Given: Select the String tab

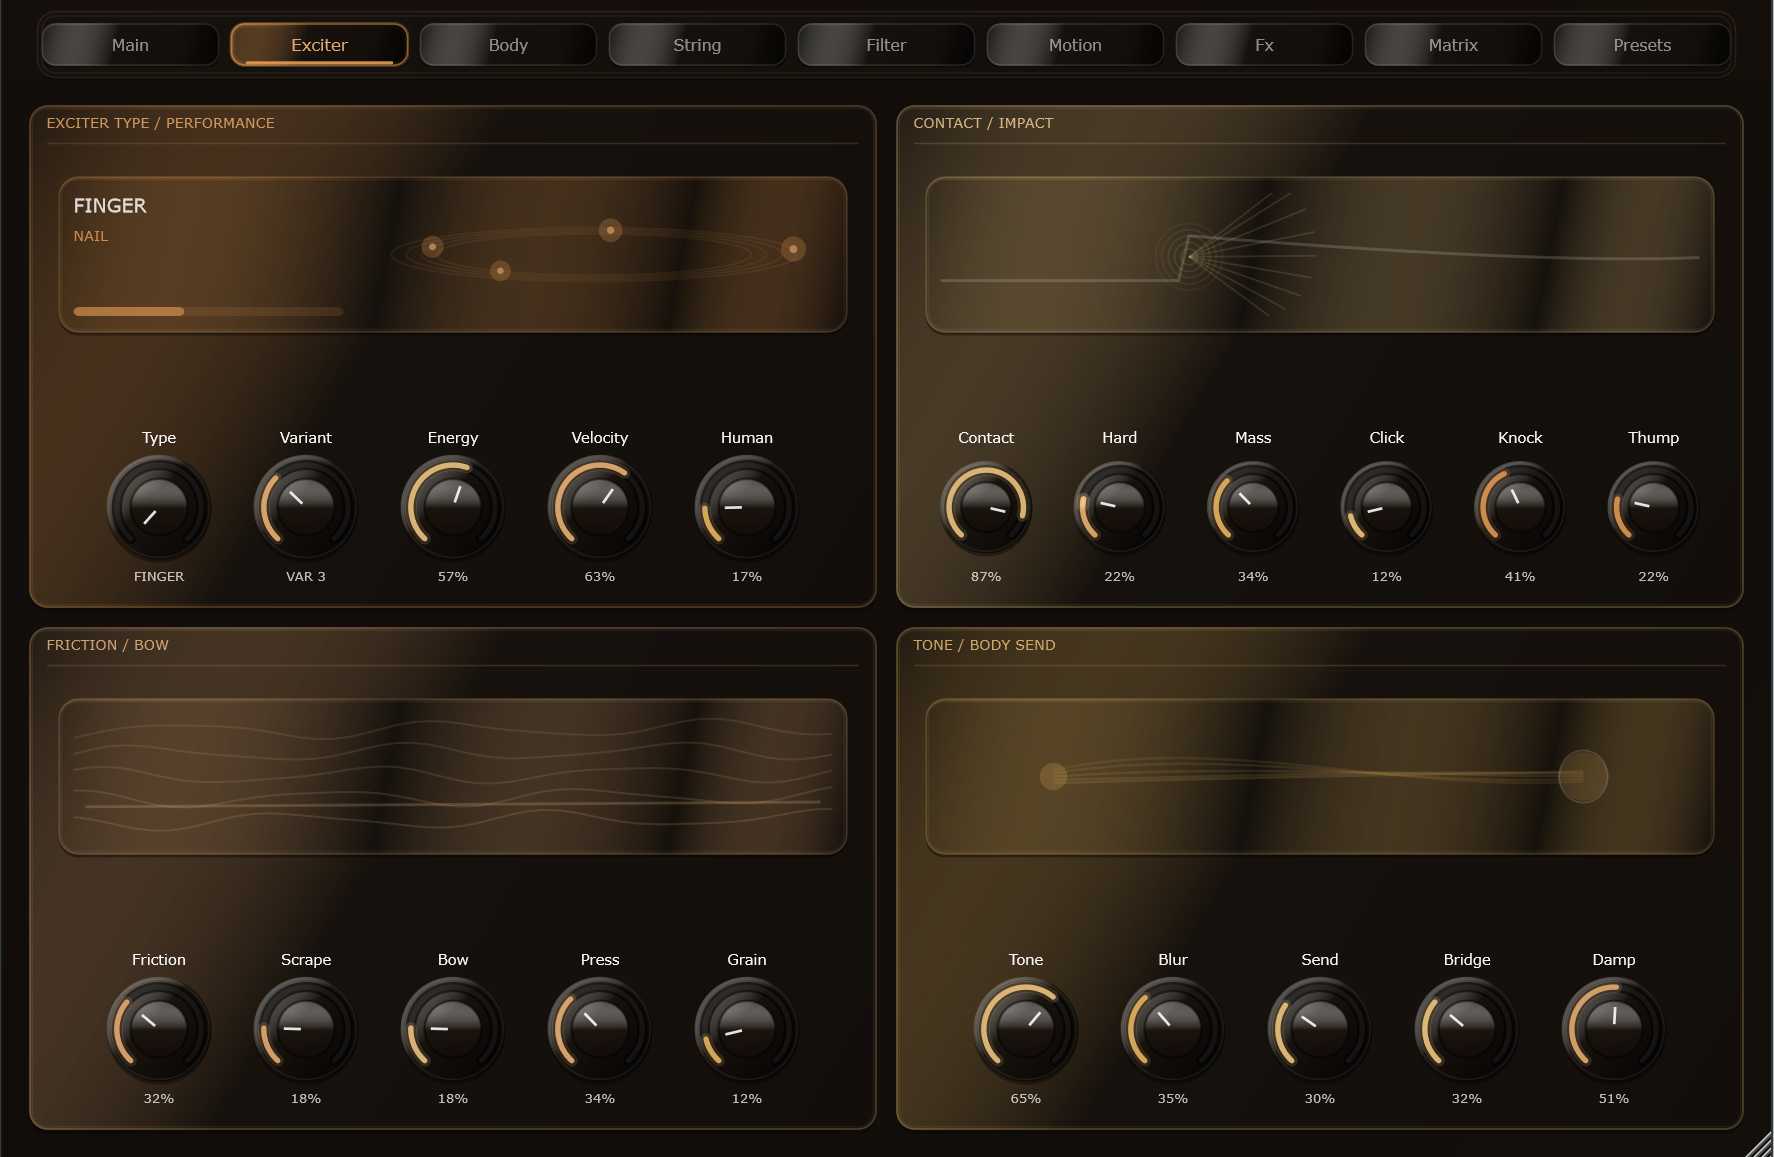Looking at the screenshot, I should [x=697, y=45].
